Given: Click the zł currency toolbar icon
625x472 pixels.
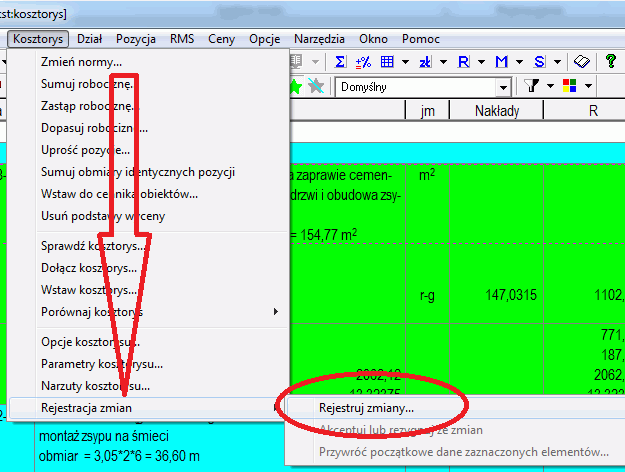Looking at the screenshot, I should 425,62.
